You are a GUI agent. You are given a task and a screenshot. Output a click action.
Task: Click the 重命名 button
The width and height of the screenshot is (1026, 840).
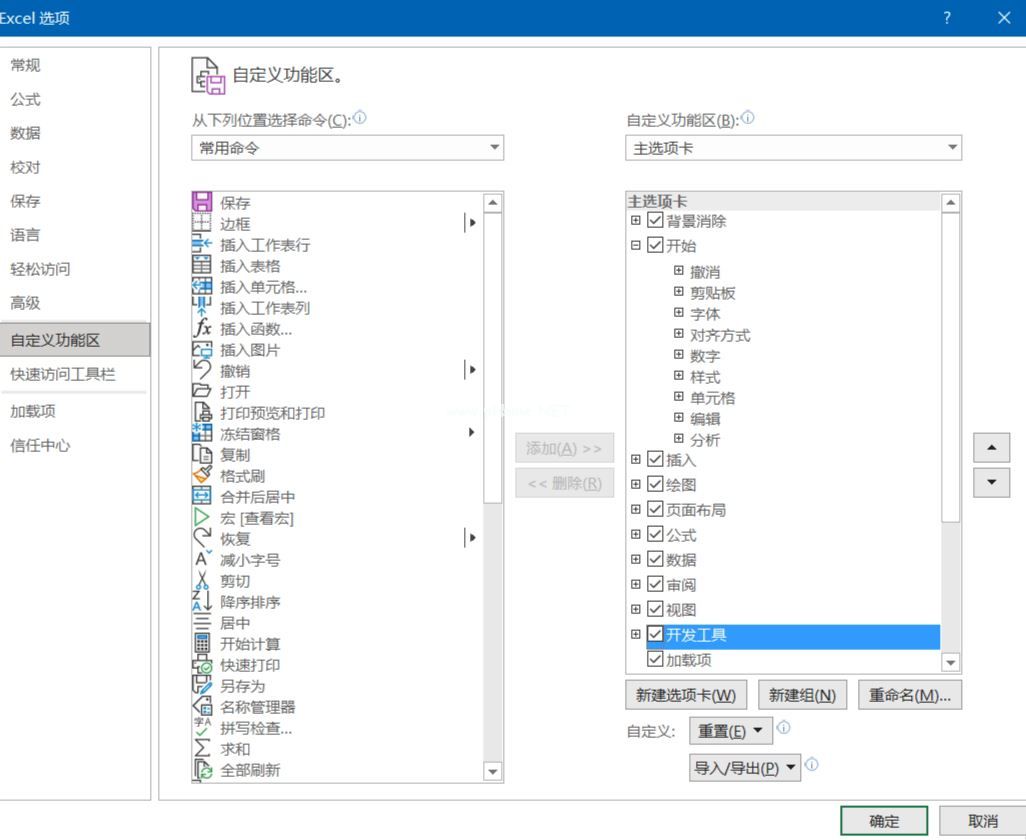pos(910,695)
